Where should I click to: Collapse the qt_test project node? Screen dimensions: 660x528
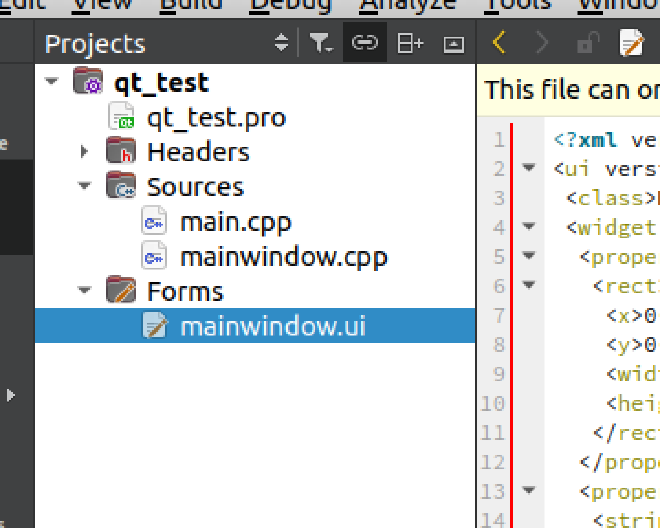(x=52, y=83)
